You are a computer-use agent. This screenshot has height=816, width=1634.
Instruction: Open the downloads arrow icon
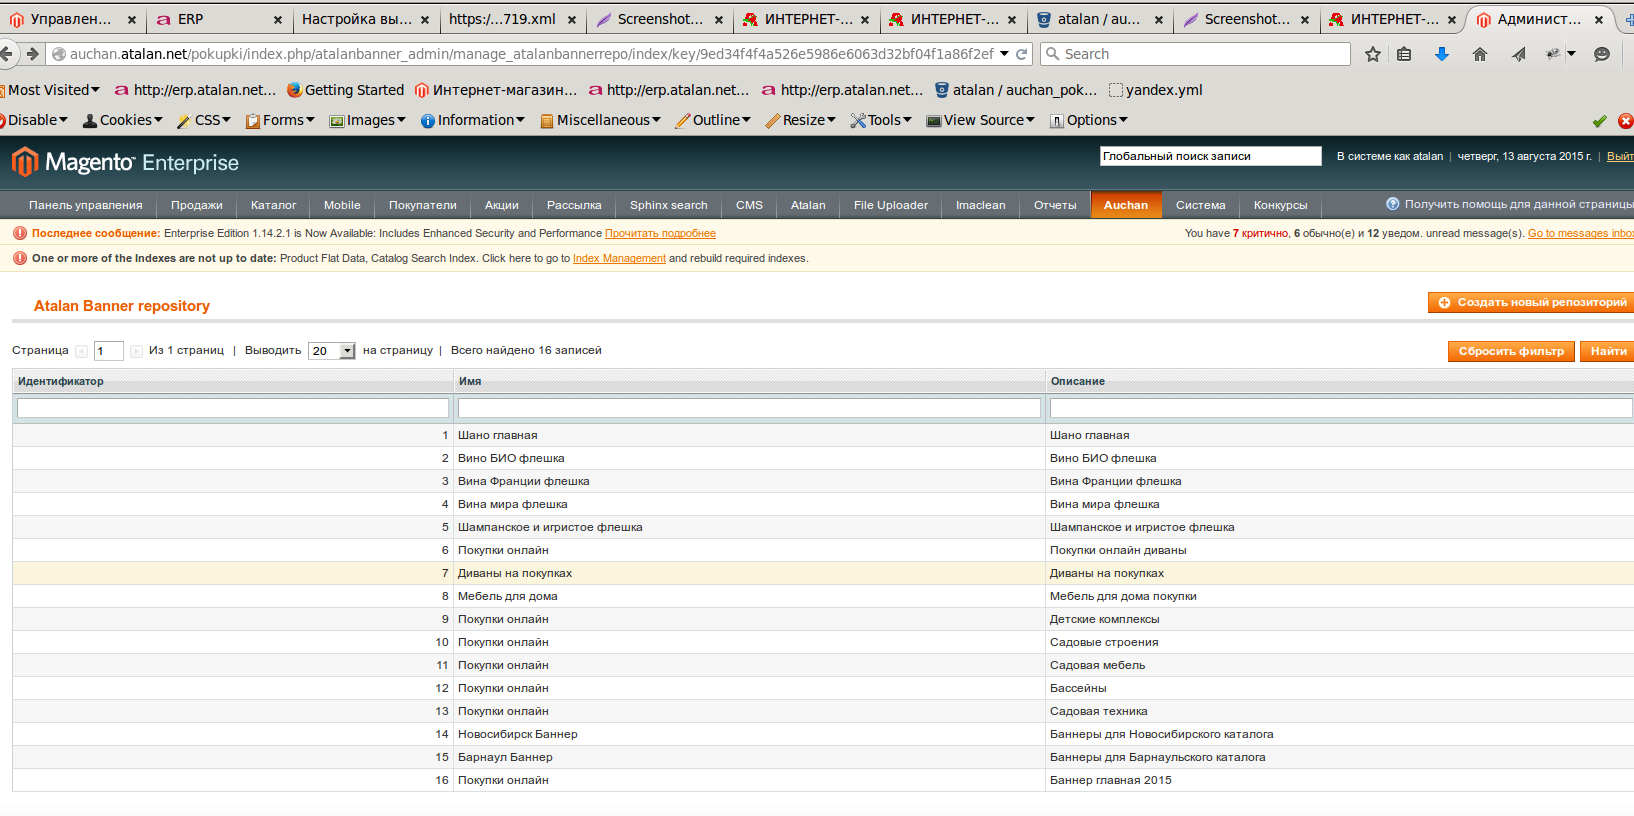coord(1442,54)
